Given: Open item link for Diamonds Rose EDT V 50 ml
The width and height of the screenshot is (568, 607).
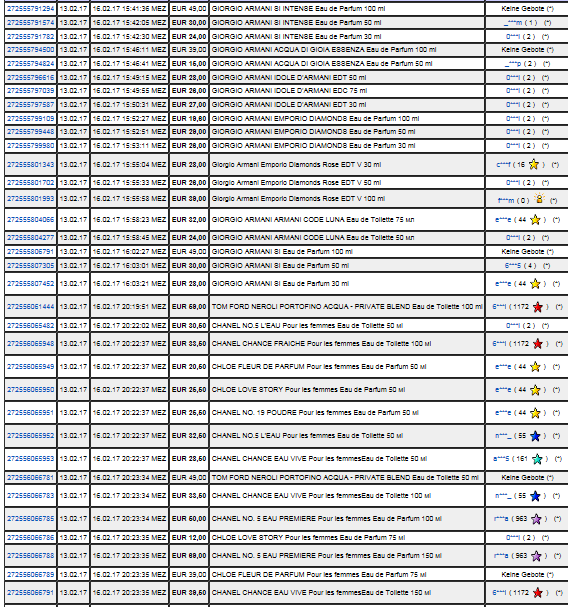Looking at the screenshot, I should click(x=31, y=182).
